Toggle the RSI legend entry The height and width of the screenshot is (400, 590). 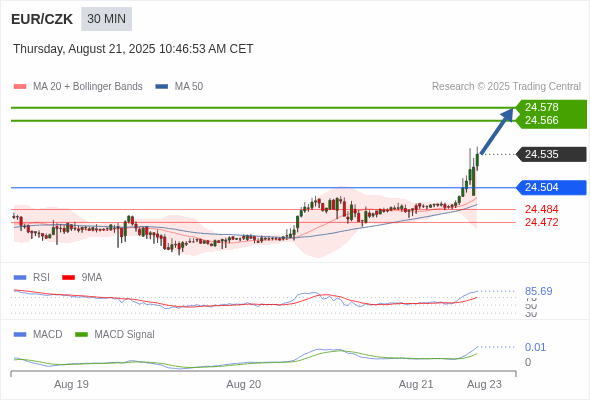(32, 277)
